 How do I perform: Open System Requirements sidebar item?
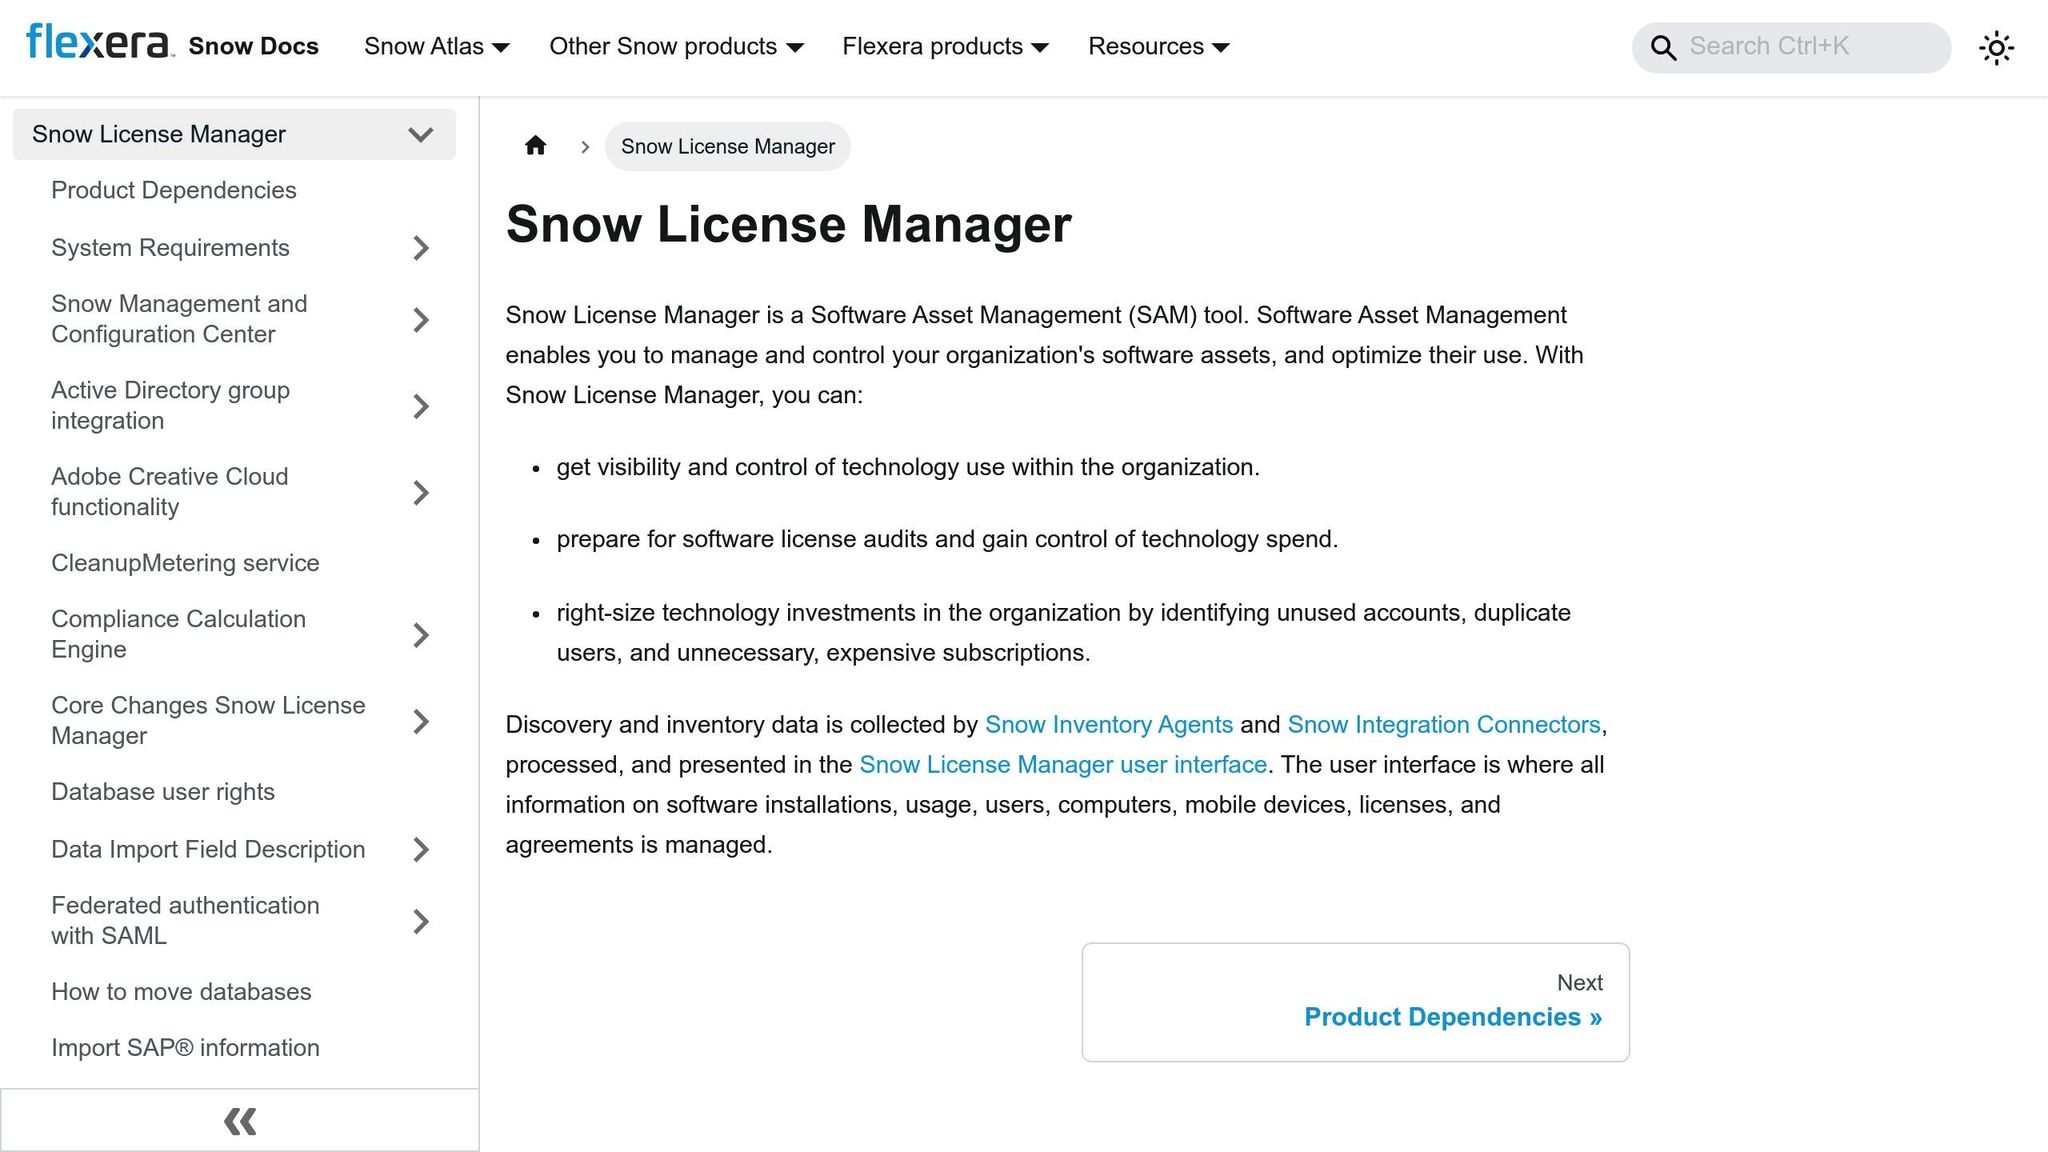coord(170,248)
